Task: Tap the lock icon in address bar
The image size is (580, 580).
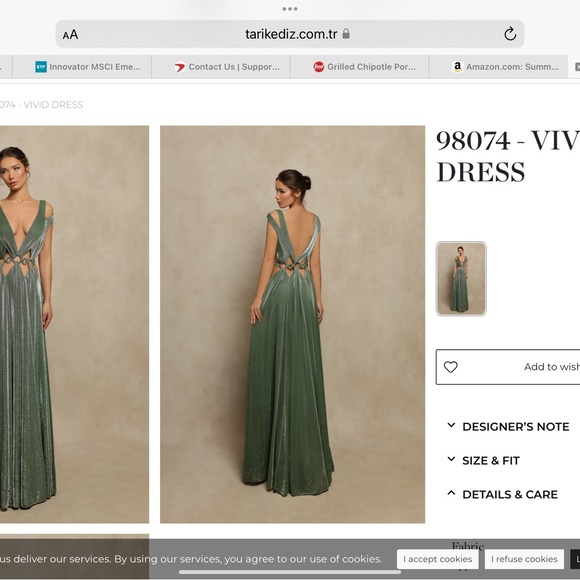Action: pos(346,34)
